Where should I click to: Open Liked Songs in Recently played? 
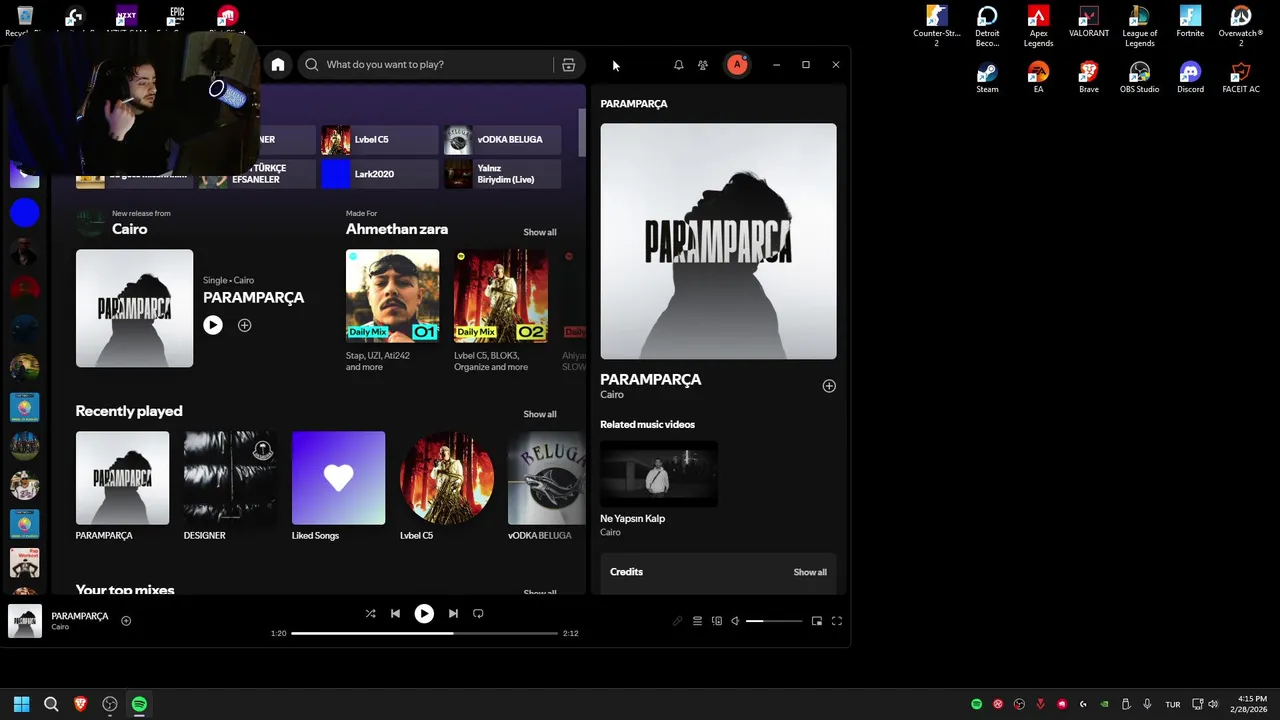[338, 486]
